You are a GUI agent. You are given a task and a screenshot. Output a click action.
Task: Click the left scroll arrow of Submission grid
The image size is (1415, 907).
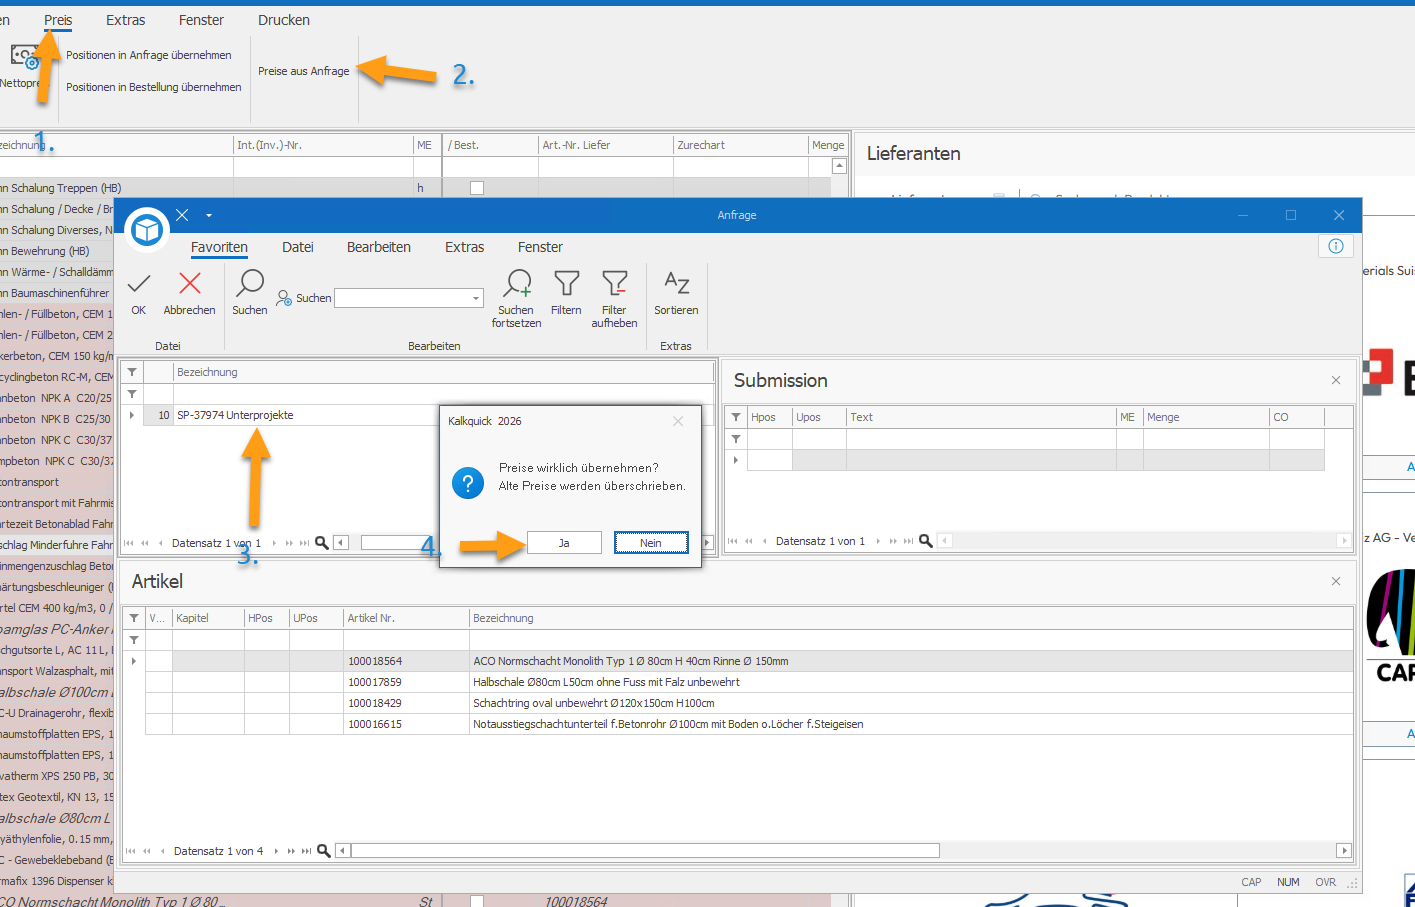(x=944, y=541)
